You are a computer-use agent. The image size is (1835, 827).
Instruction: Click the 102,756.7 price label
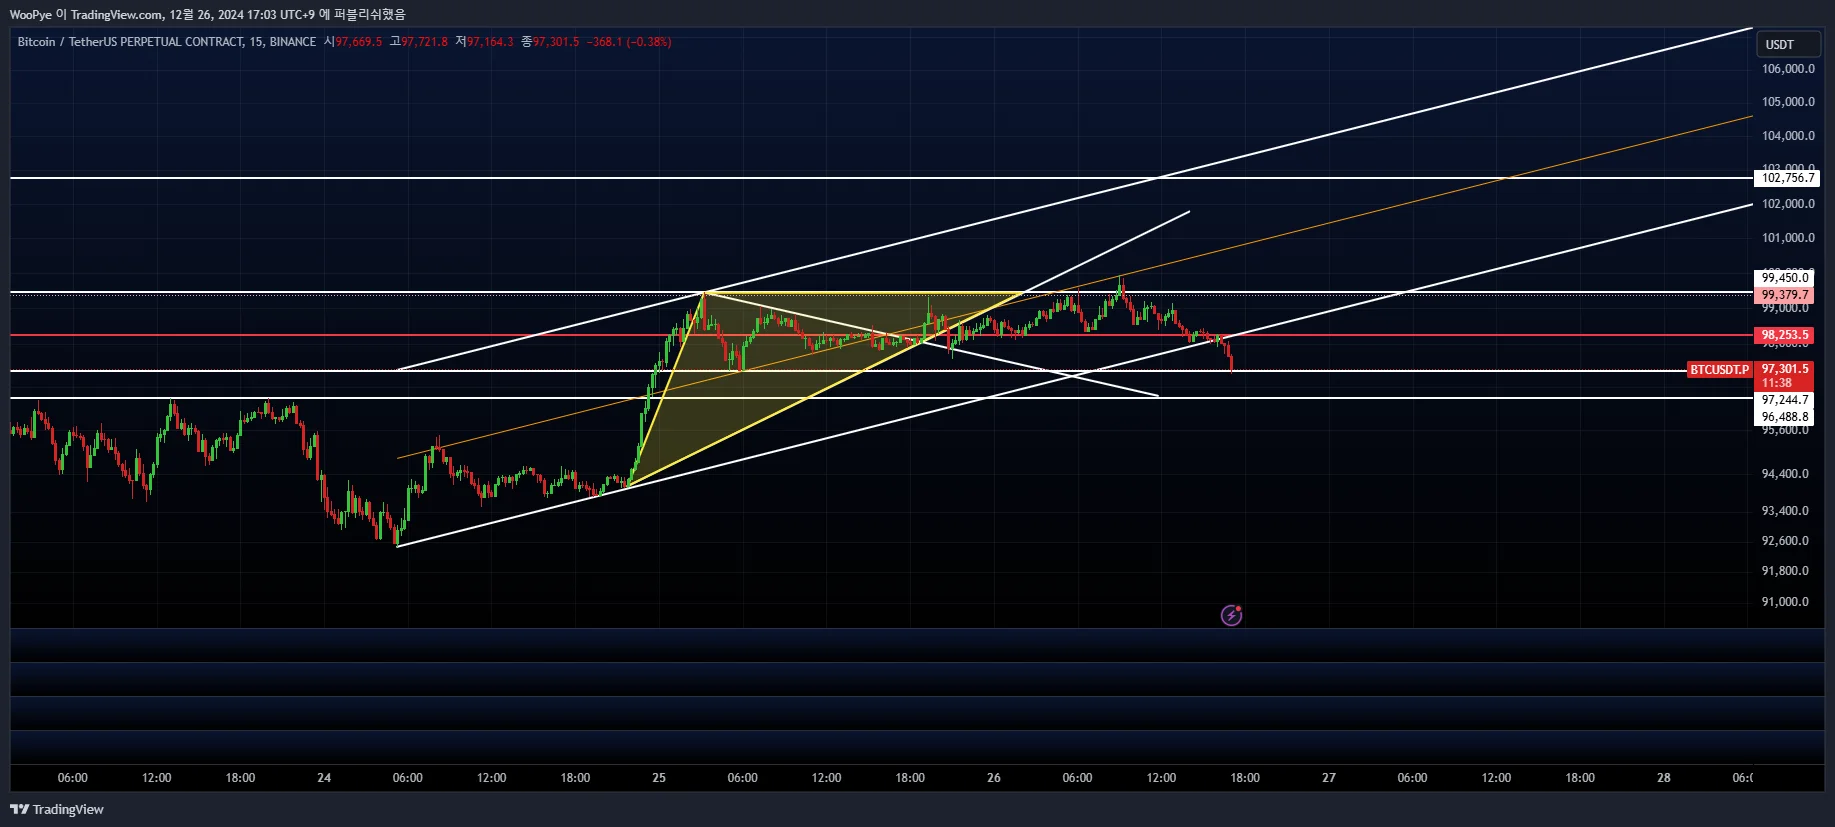pyautogui.click(x=1787, y=178)
